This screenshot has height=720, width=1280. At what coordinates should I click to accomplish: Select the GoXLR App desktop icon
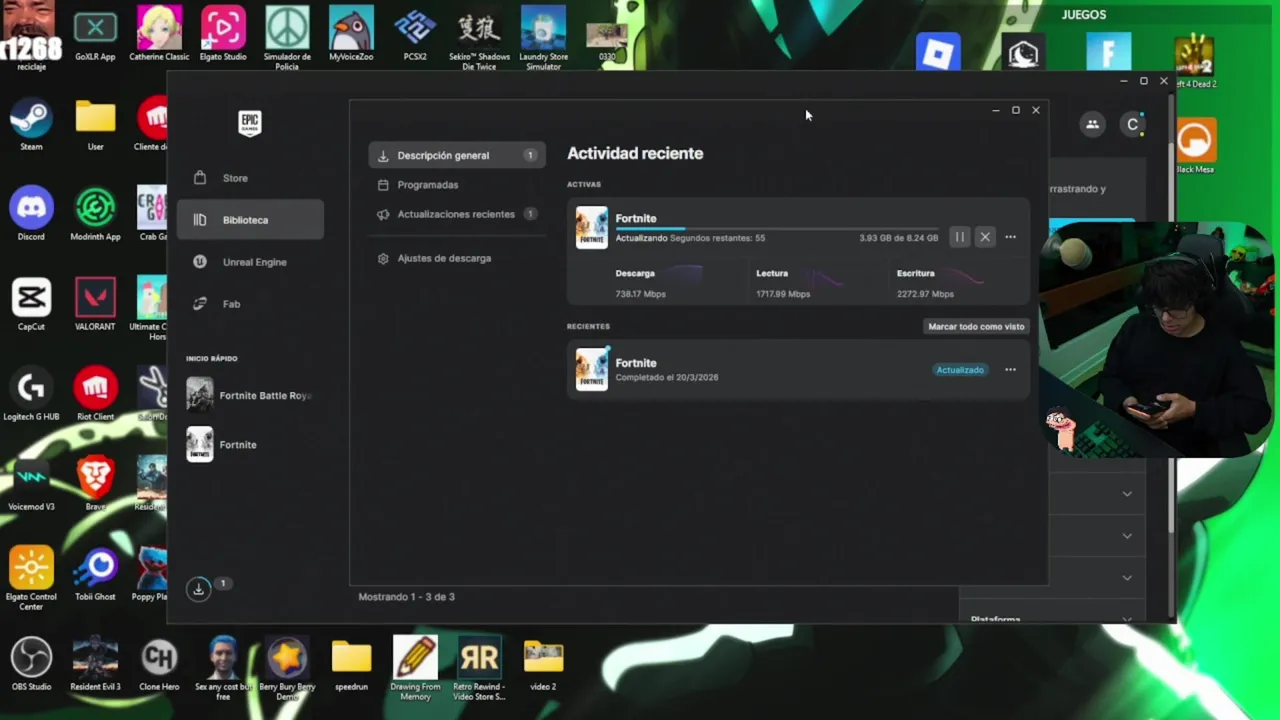[95, 35]
